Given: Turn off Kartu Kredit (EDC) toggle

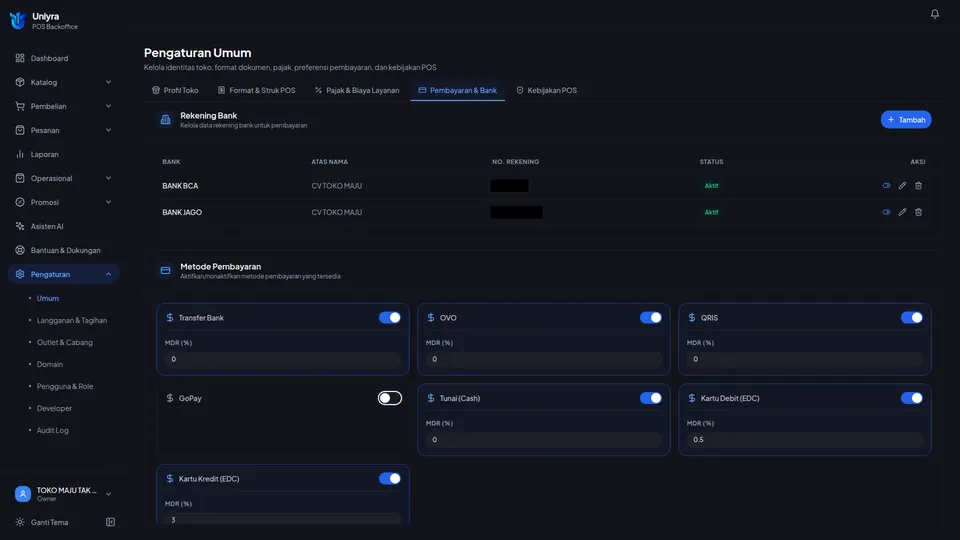Looking at the screenshot, I should tap(389, 478).
